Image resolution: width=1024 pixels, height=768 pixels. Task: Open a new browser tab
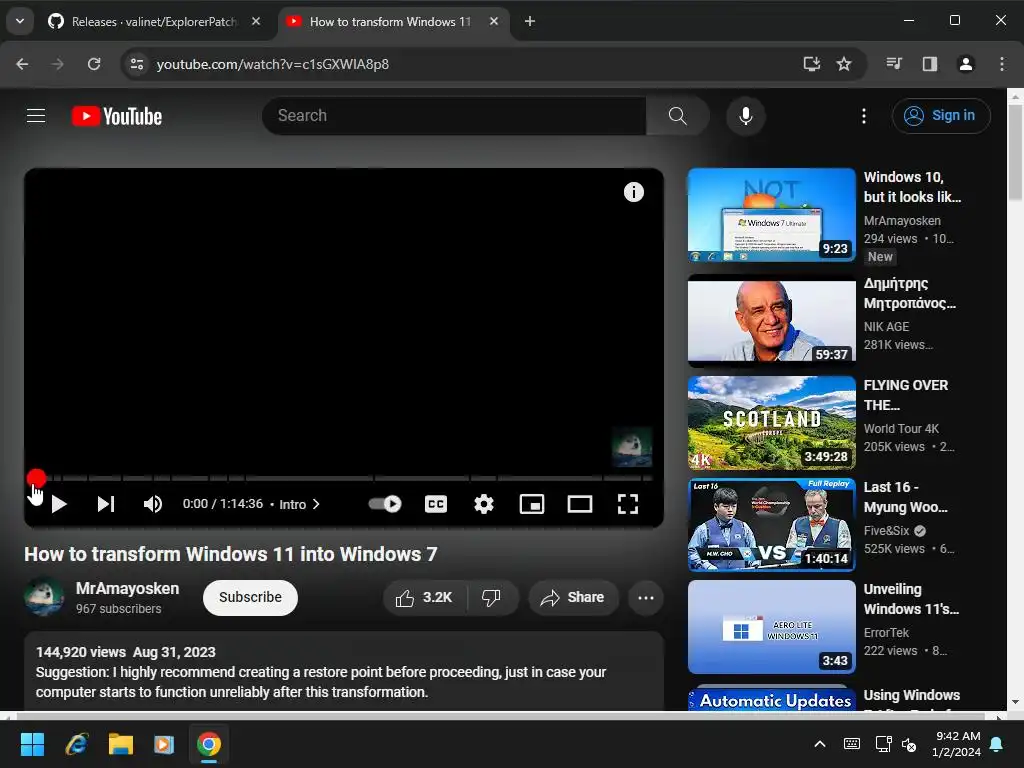click(x=530, y=22)
